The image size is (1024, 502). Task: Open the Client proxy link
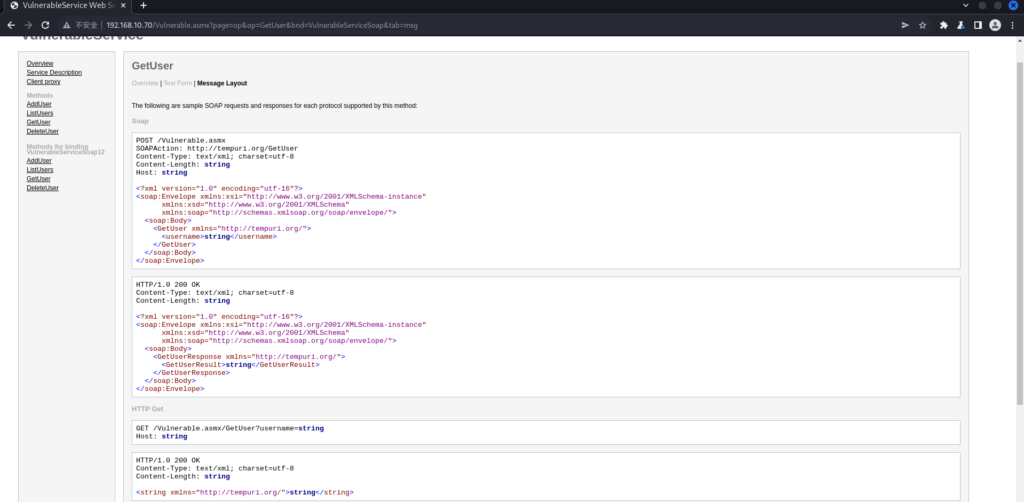click(44, 82)
